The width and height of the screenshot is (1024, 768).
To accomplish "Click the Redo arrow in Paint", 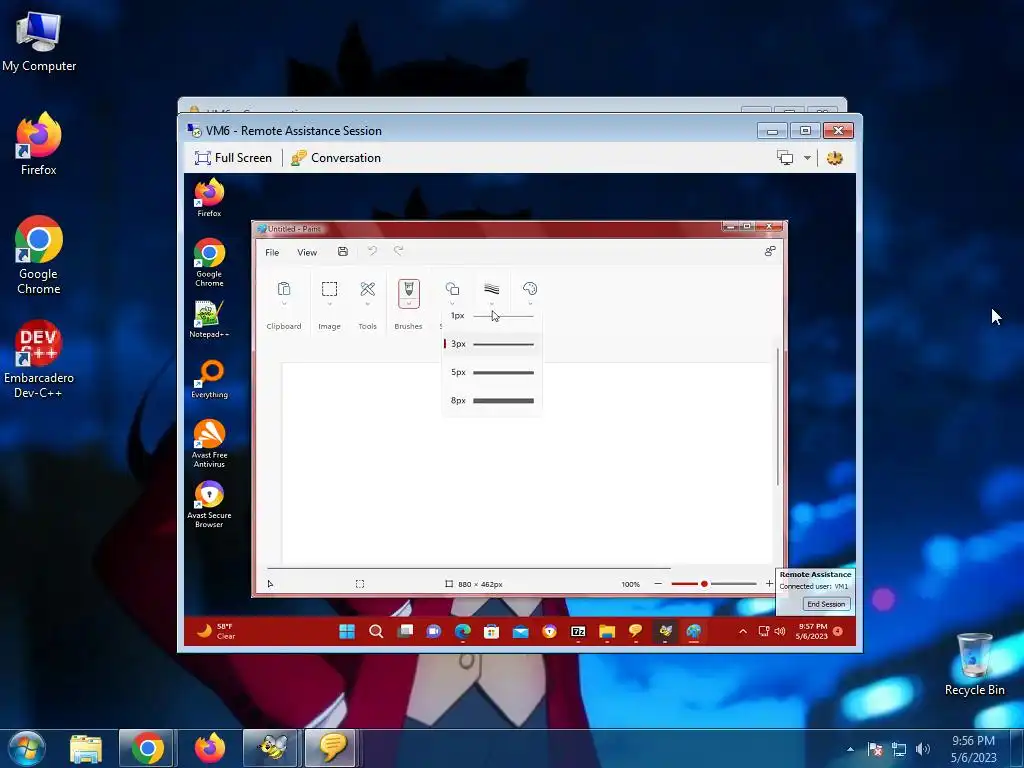I will 398,251.
